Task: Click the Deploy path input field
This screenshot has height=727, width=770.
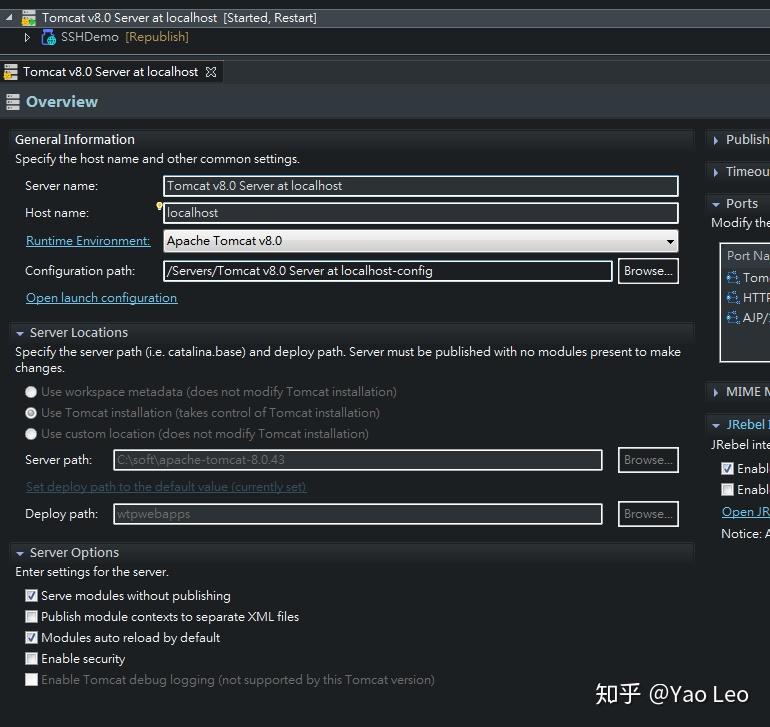Action: coord(358,514)
